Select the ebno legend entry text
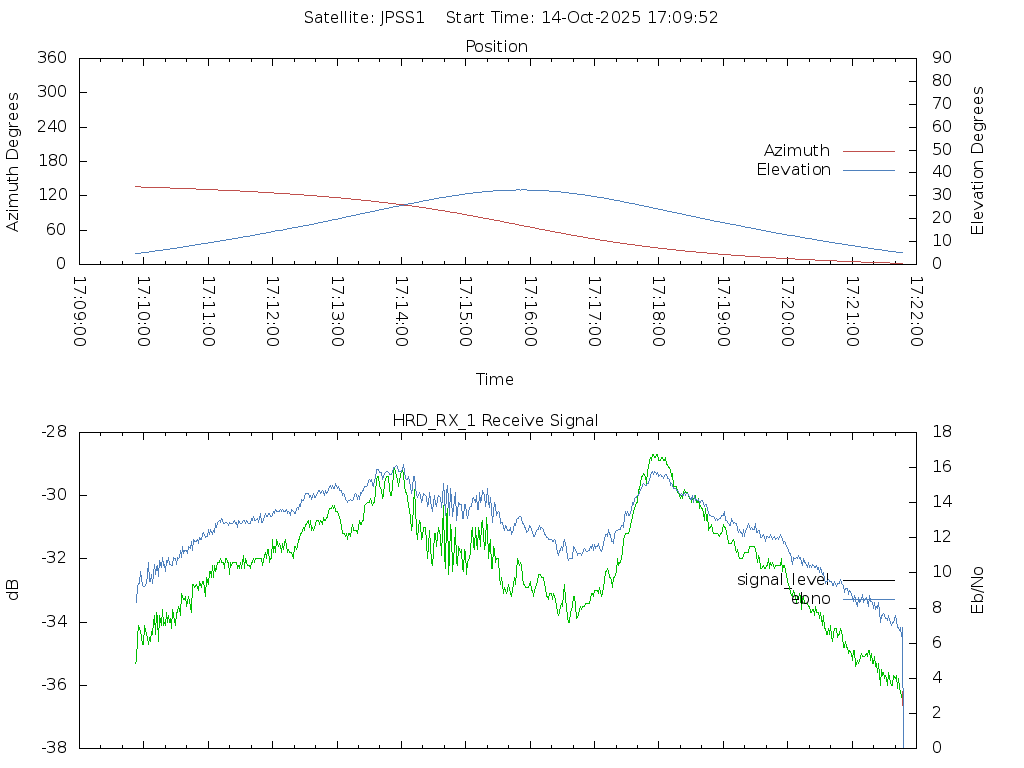 pyautogui.click(x=810, y=598)
